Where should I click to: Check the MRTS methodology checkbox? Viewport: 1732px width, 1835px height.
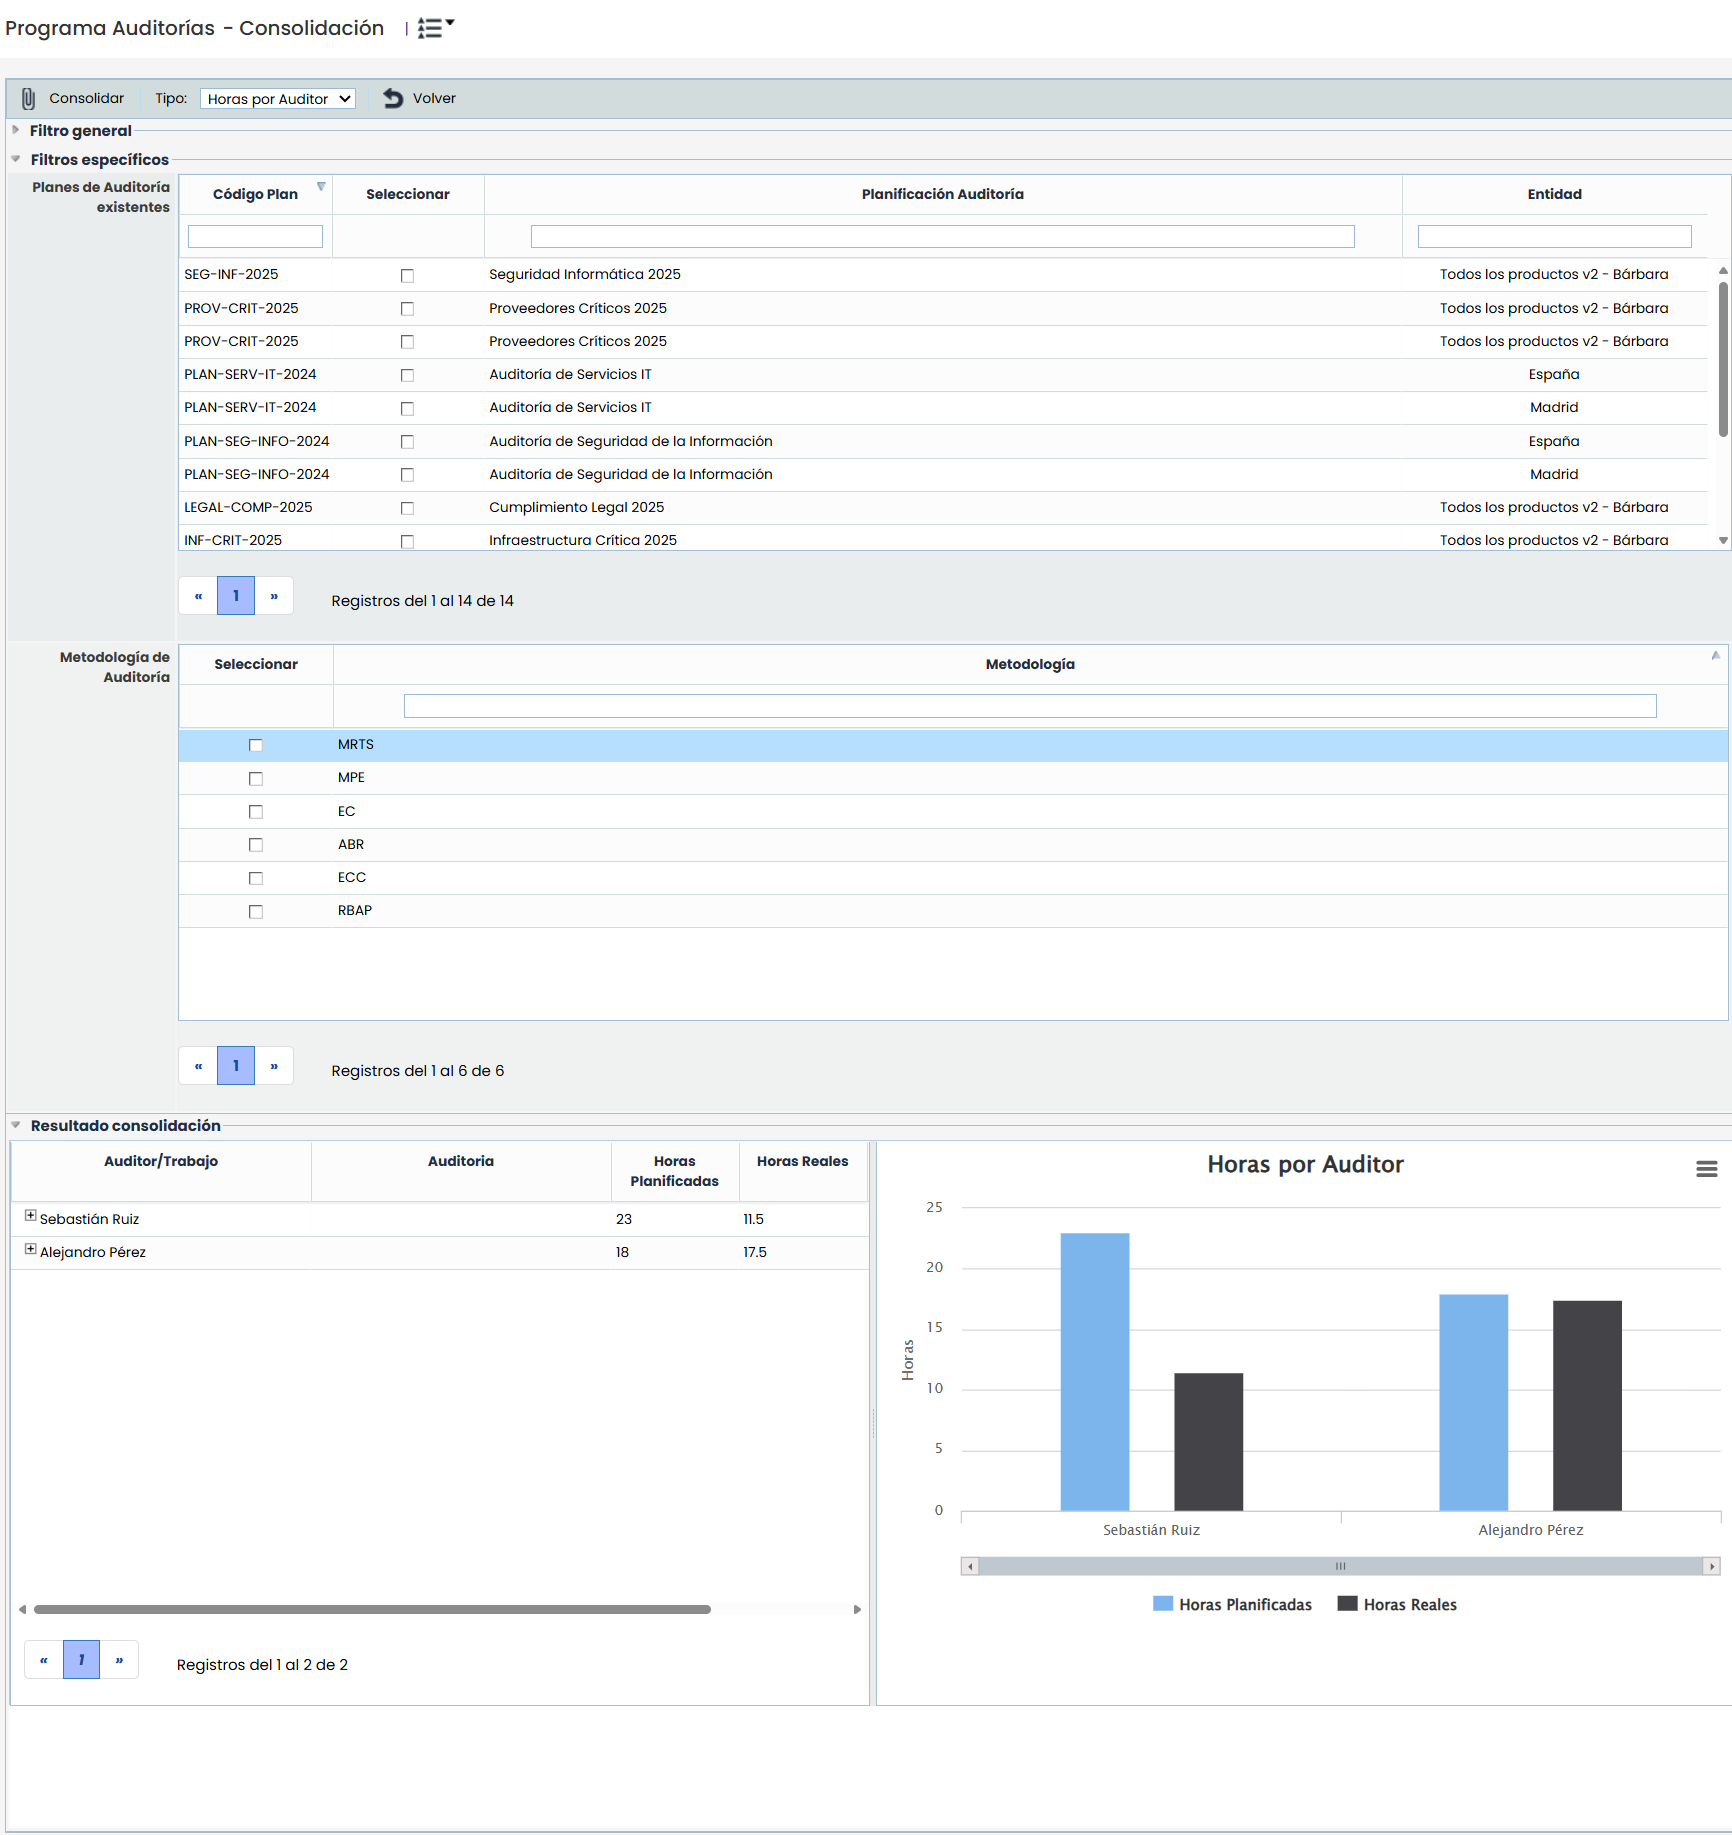[256, 746]
